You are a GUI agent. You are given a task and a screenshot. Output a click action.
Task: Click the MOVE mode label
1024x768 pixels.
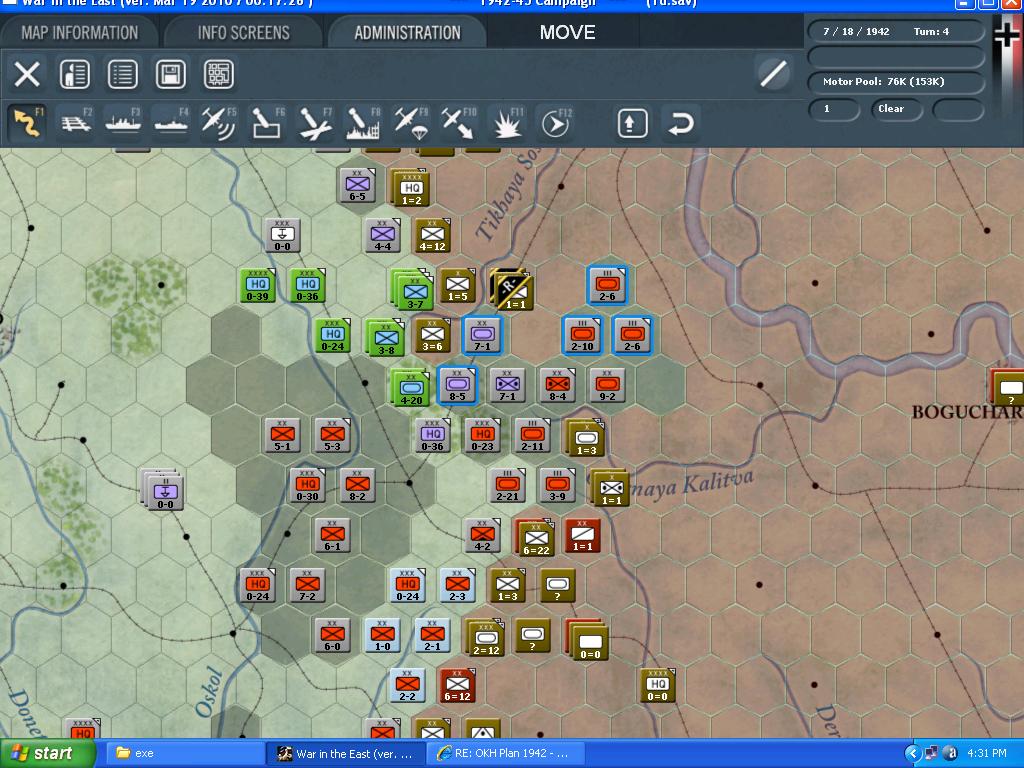(x=567, y=32)
